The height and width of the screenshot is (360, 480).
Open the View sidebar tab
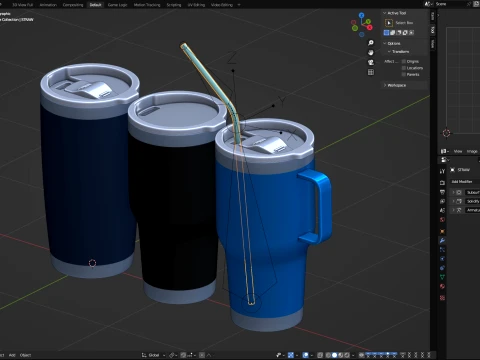point(433,44)
